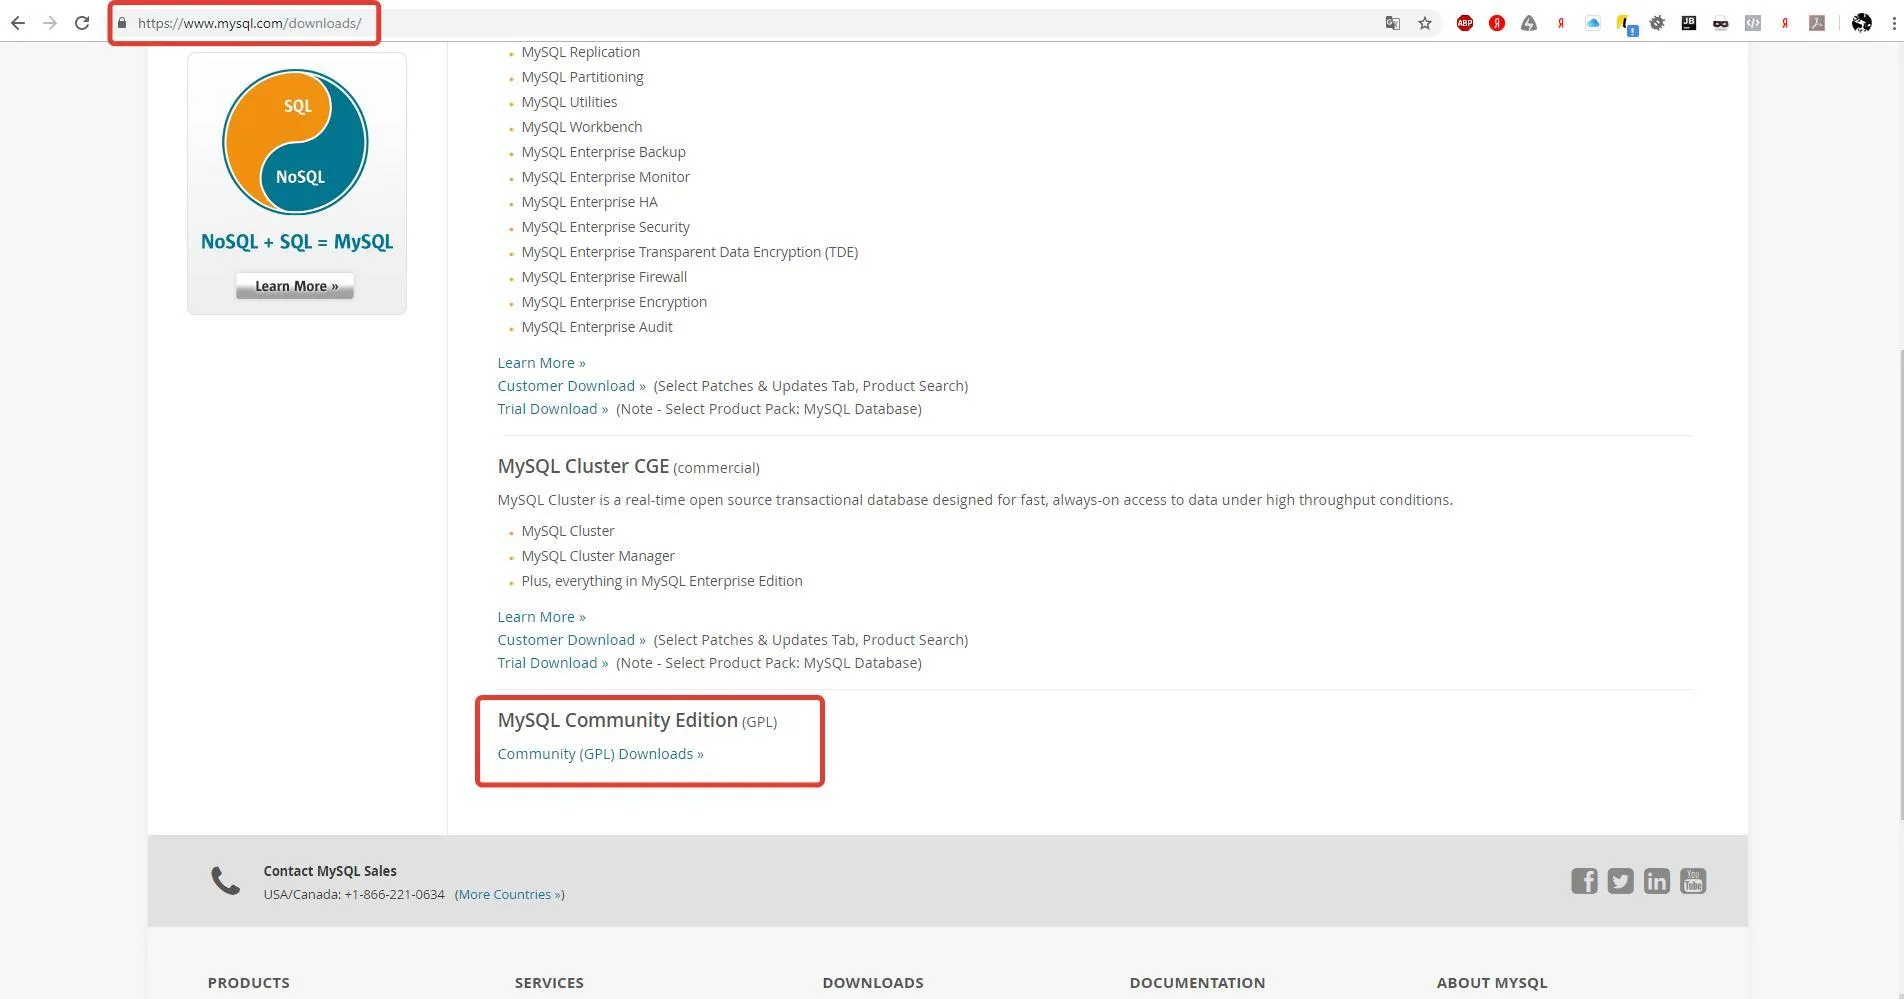The image size is (1904, 999).
Task: Click Trial Download under MySQL Cluster CGE
Action: point(552,663)
